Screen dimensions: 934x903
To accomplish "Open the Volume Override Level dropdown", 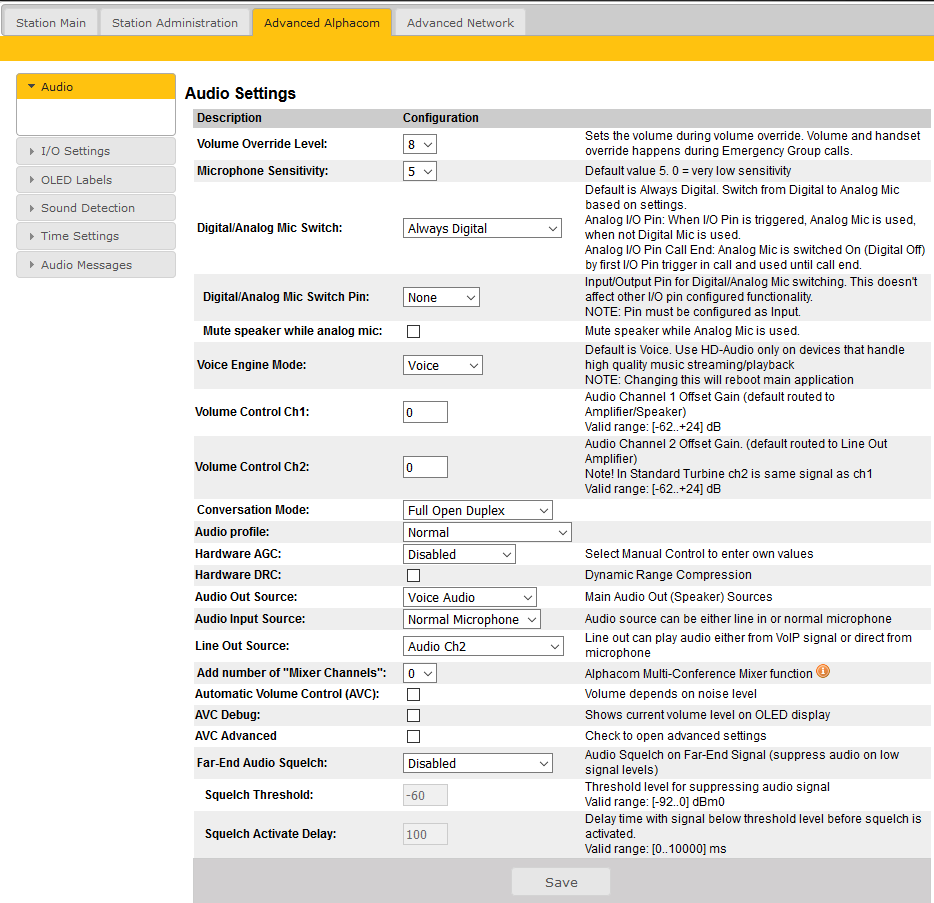I will 420,145.
